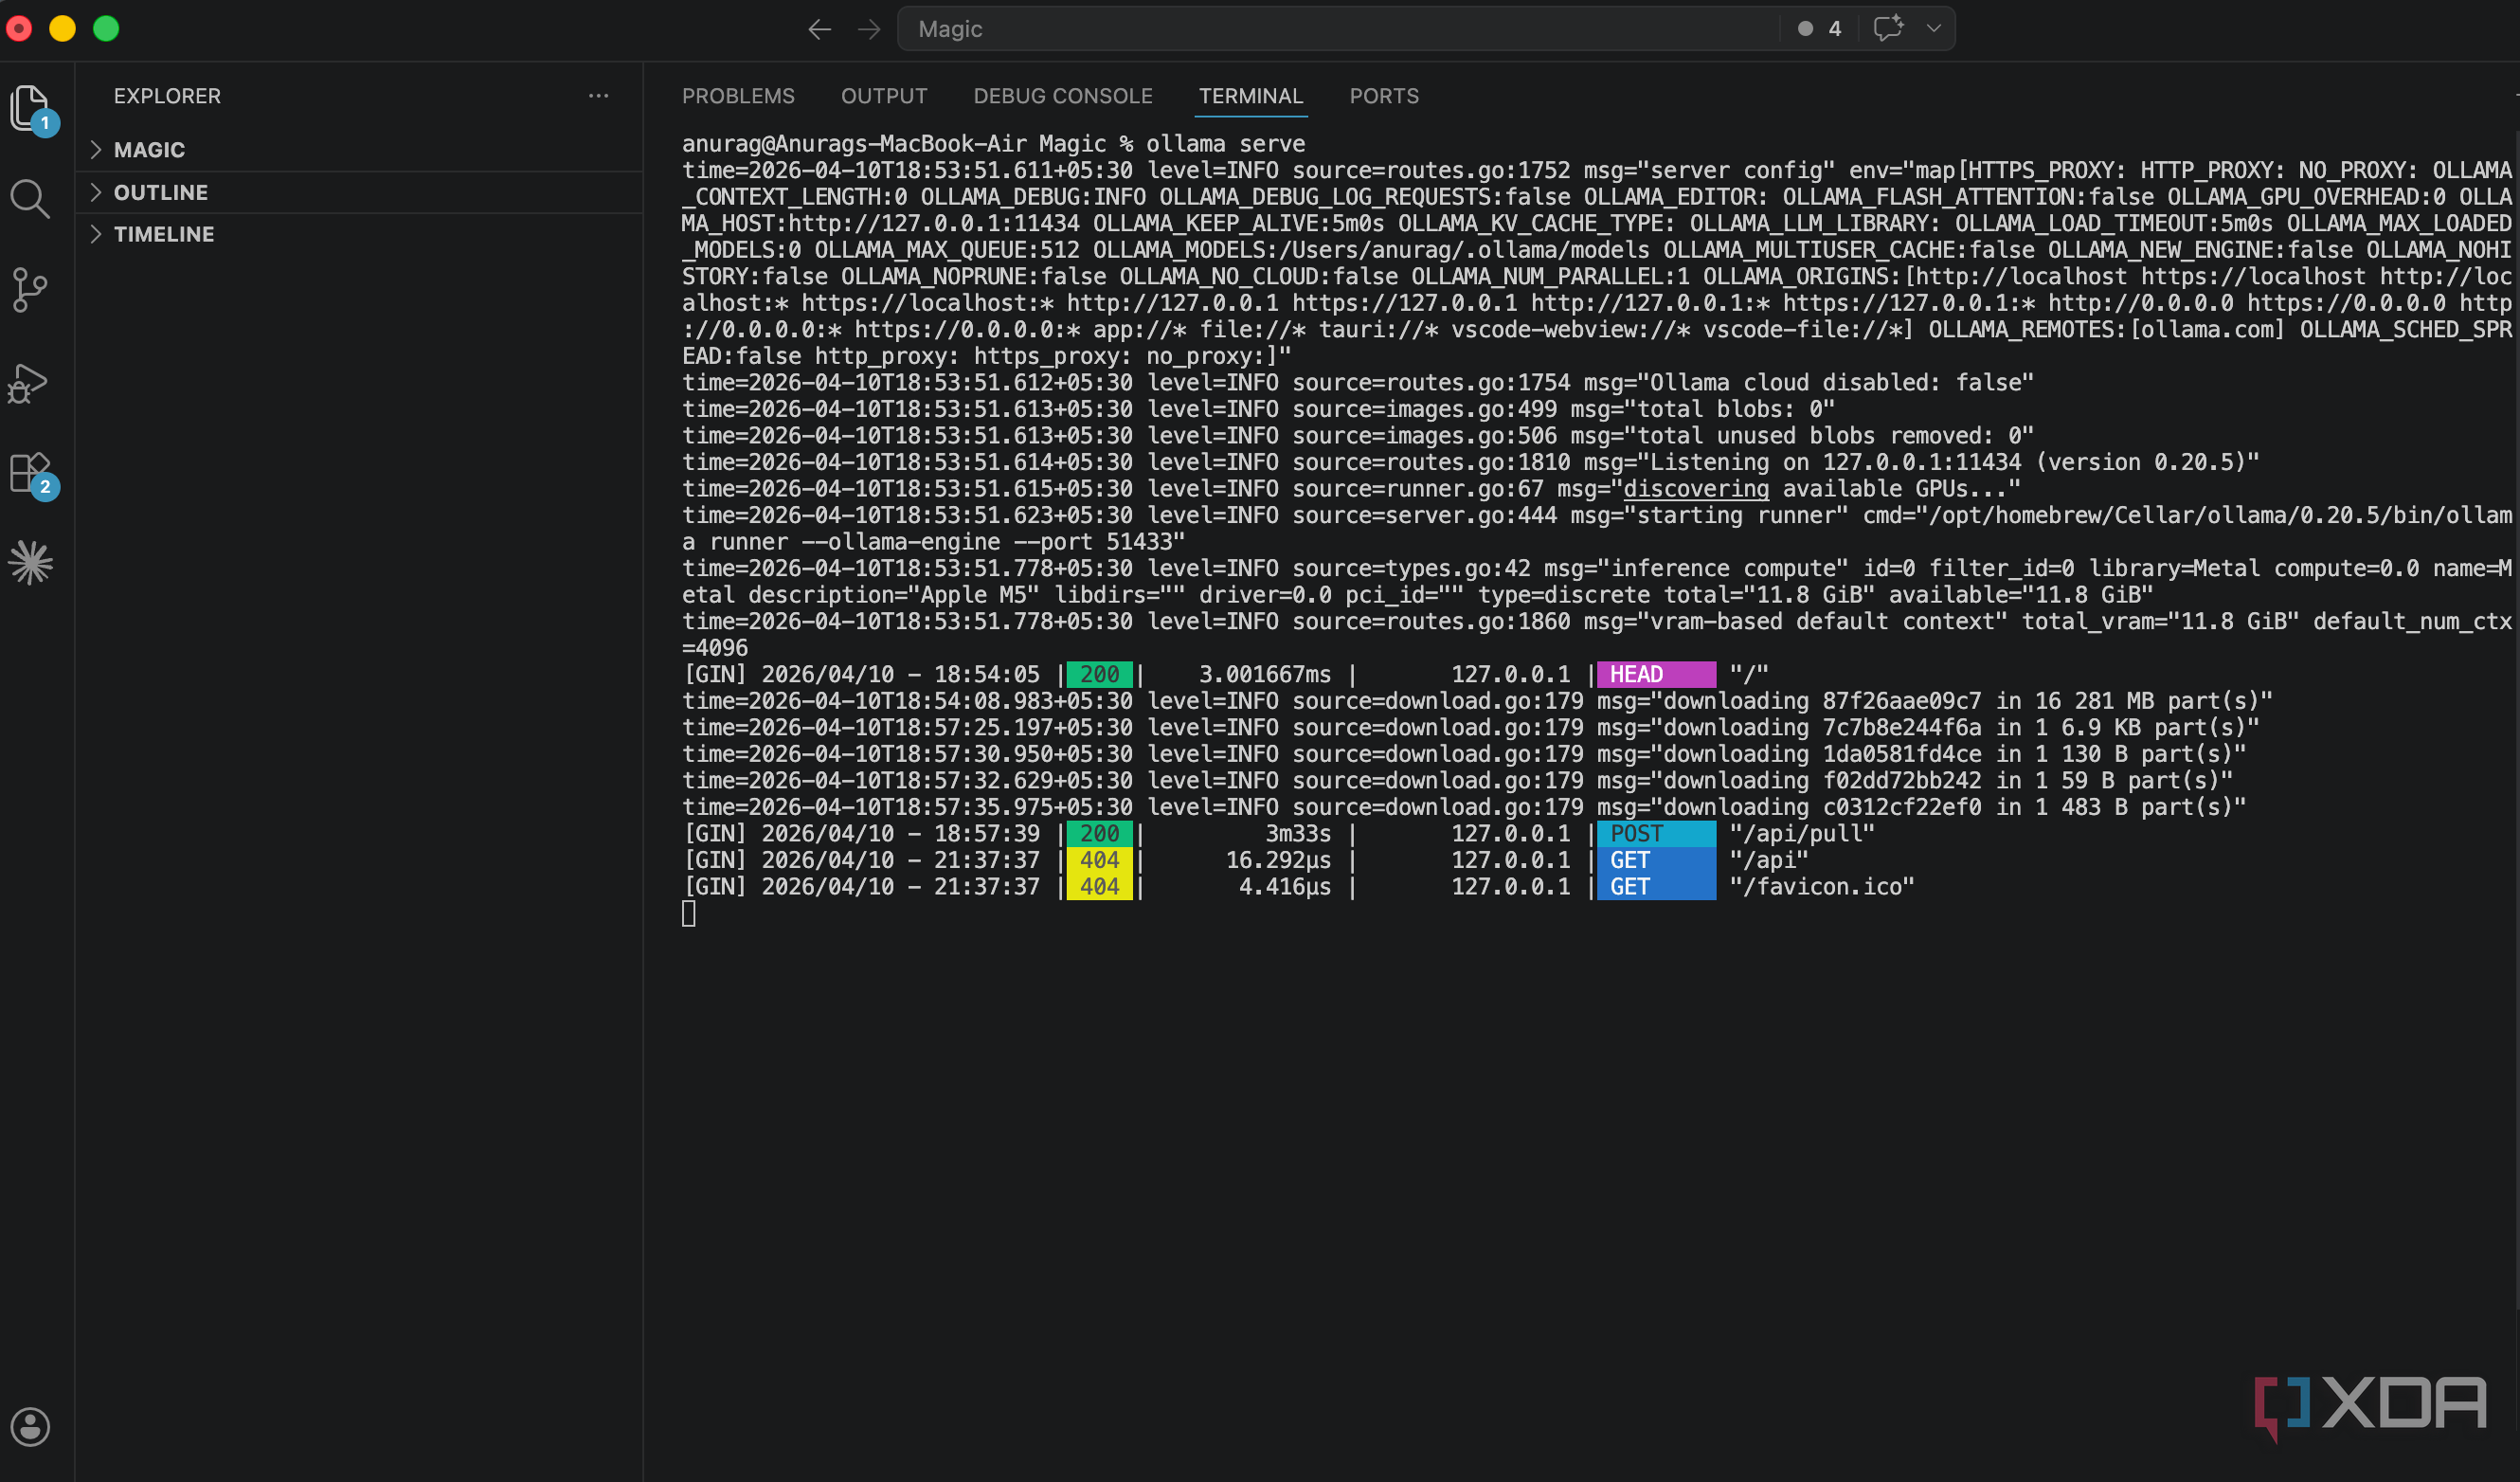Image resolution: width=2520 pixels, height=1482 pixels.
Task: Click the purple HEAD method badge
Action: (x=1656, y=675)
